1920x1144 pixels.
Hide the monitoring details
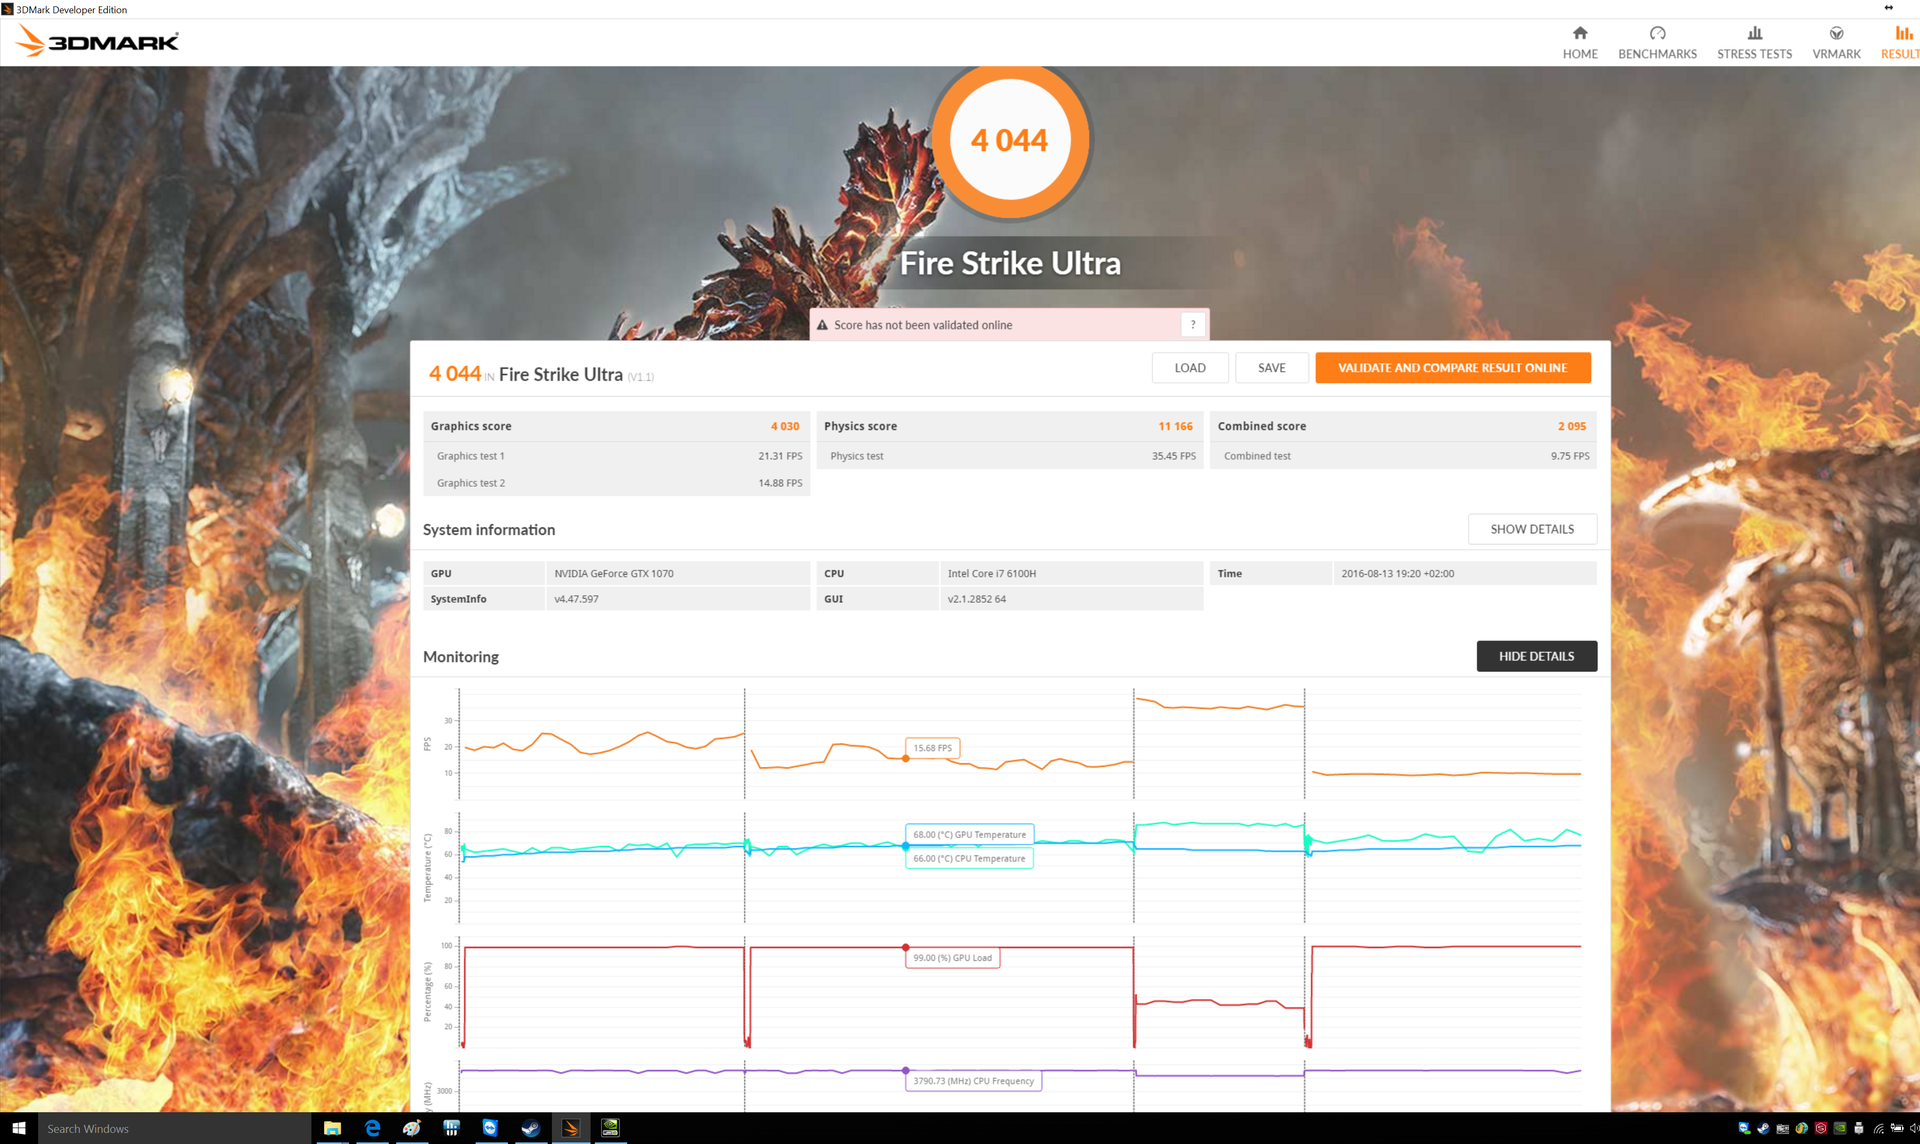1536,656
